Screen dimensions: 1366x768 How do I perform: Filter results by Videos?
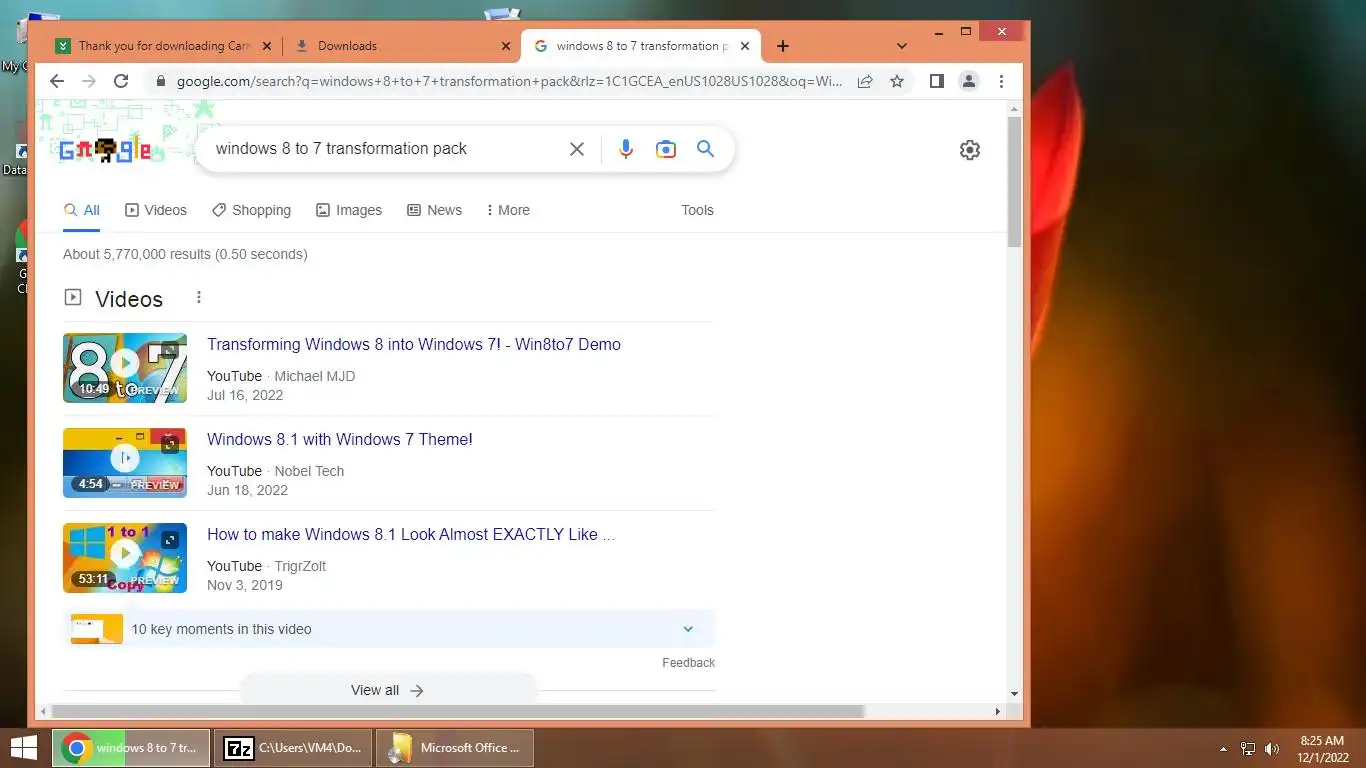tap(156, 210)
